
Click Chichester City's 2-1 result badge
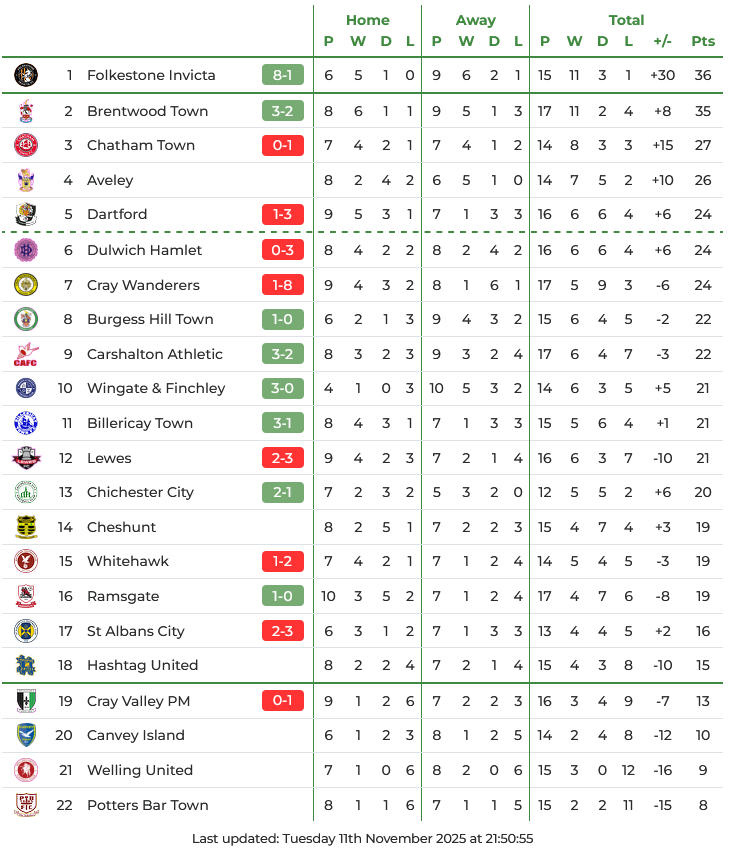click(x=283, y=492)
